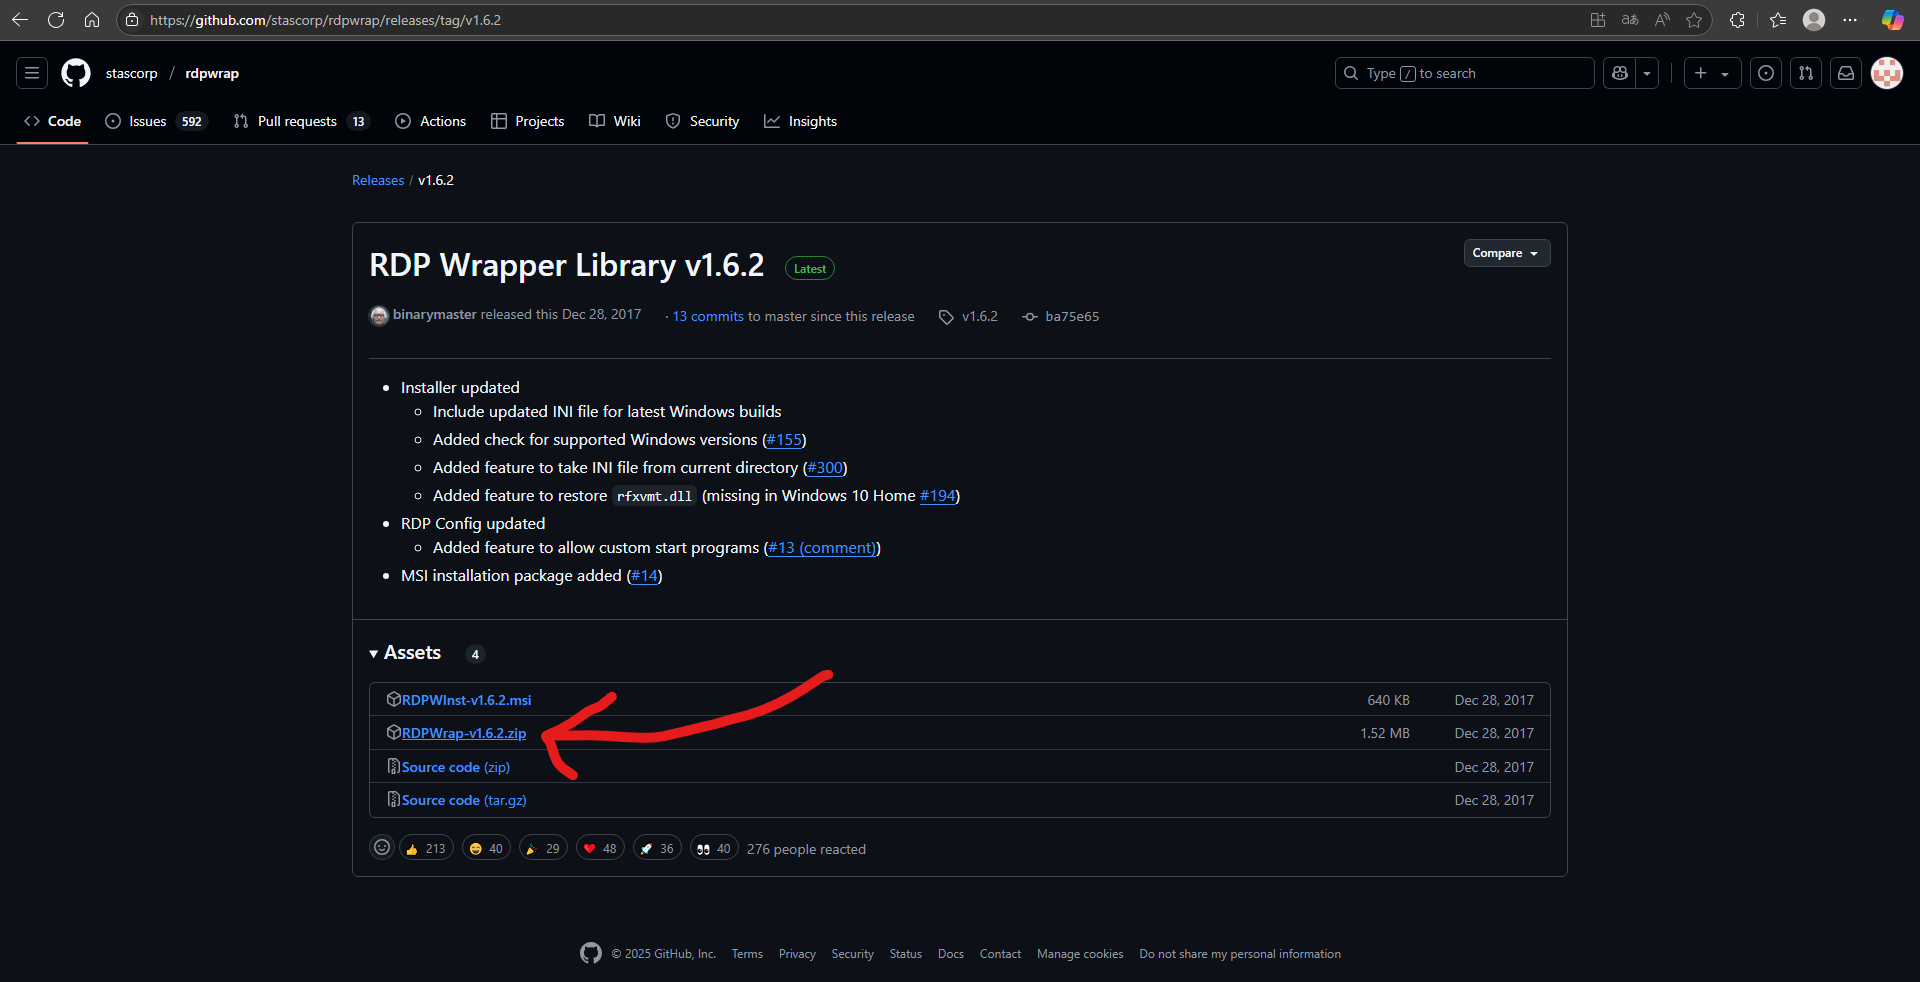Click the footer Manage cookies link
The image size is (1920, 982).
[x=1080, y=954]
